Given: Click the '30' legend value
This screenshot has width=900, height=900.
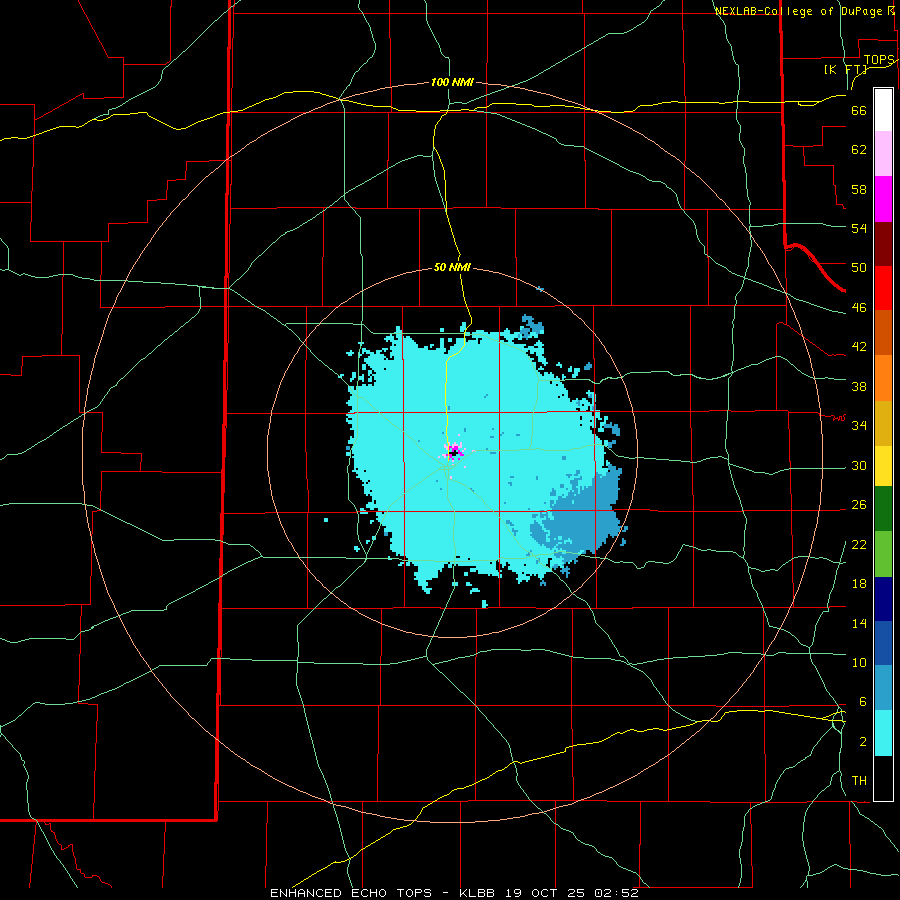Looking at the screenshot, I should tap(859, 465).
